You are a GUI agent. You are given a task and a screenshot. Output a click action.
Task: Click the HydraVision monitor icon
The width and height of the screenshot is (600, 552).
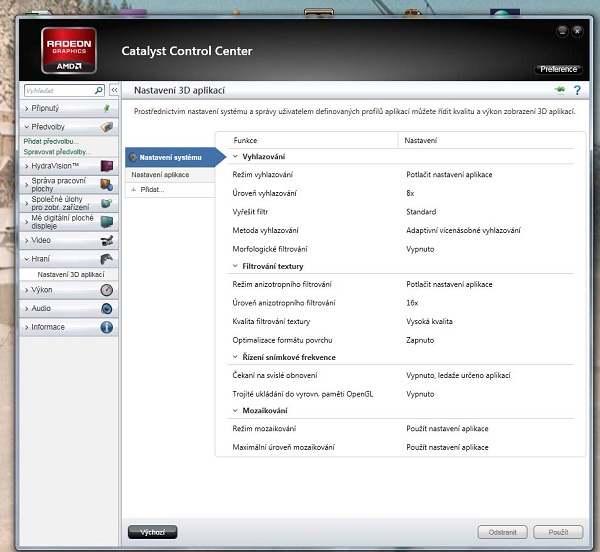pyautogui.click(x=106, y=165)
